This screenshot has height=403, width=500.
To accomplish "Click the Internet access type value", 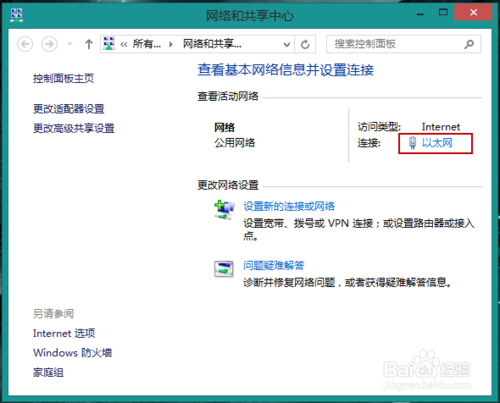I will tap(441, 127).
